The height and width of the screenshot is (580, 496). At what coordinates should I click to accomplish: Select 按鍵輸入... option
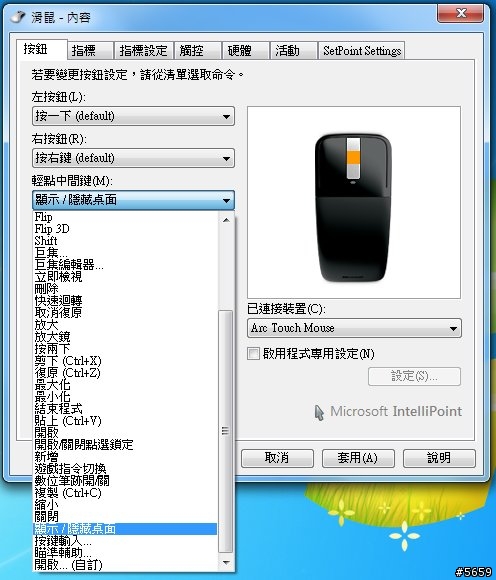125,541
